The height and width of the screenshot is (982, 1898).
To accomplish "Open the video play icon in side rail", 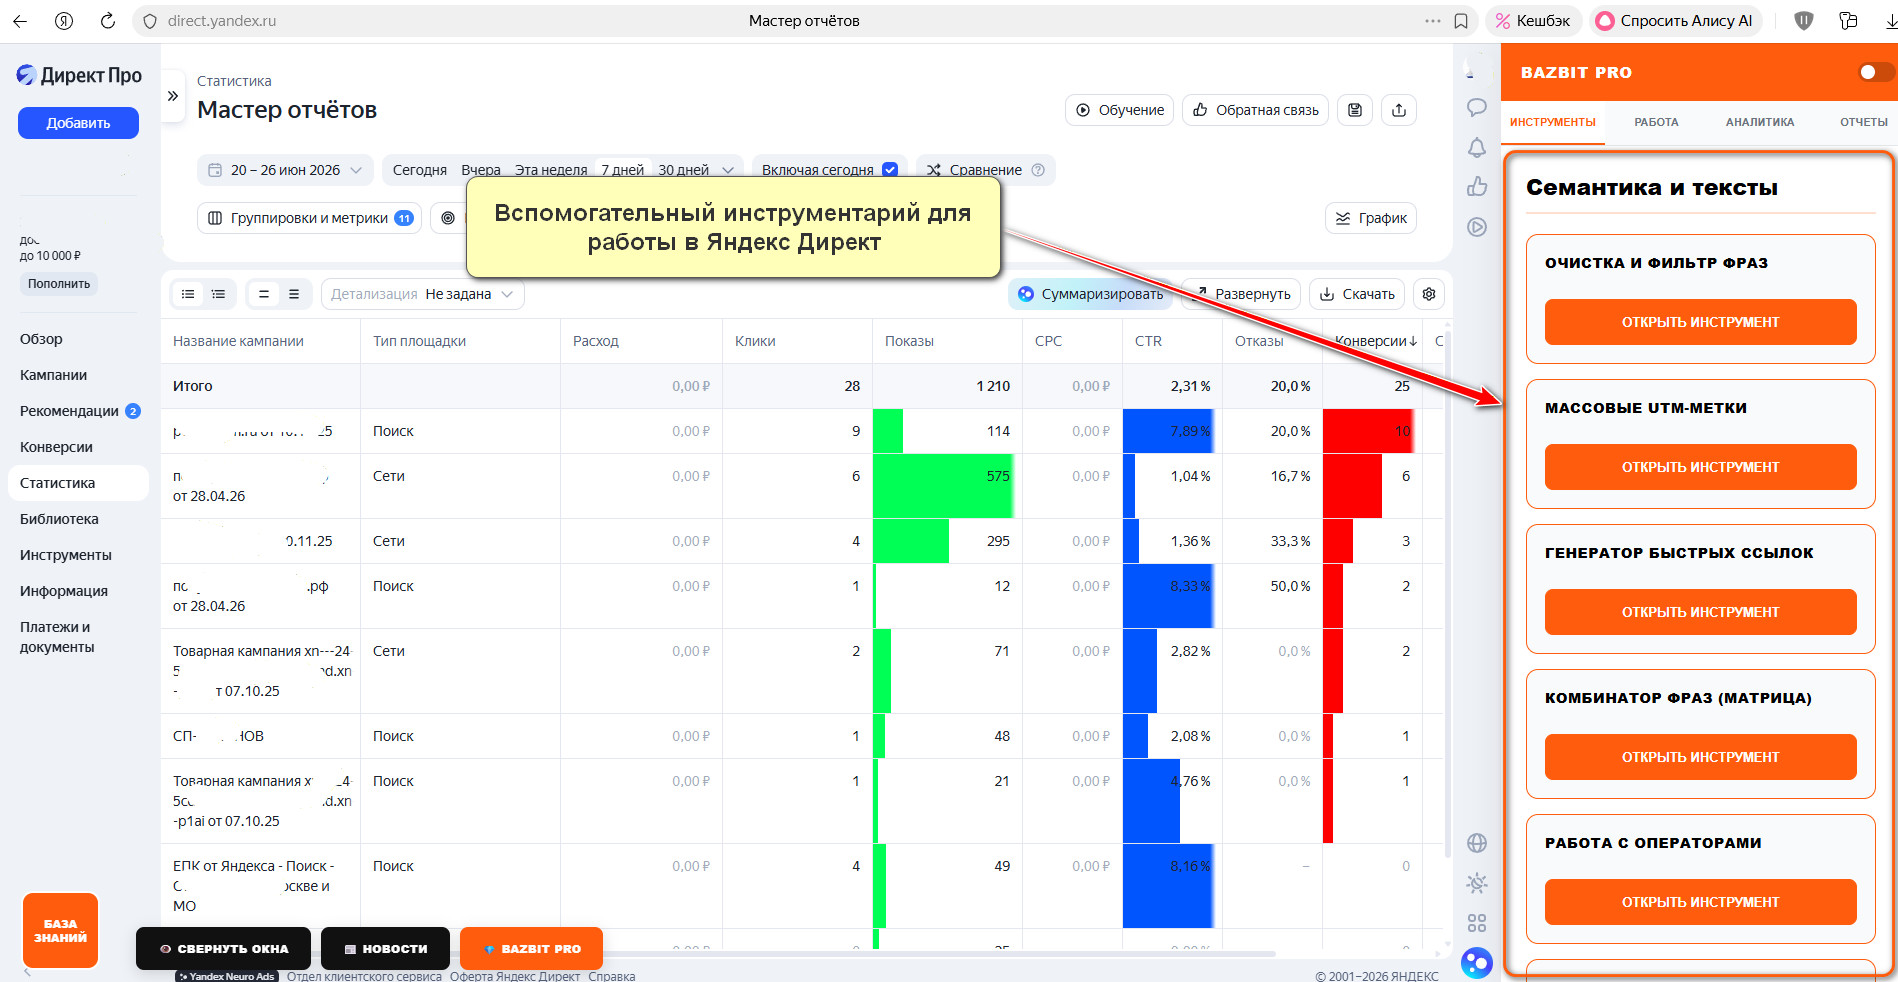I will coord(1476,227).
